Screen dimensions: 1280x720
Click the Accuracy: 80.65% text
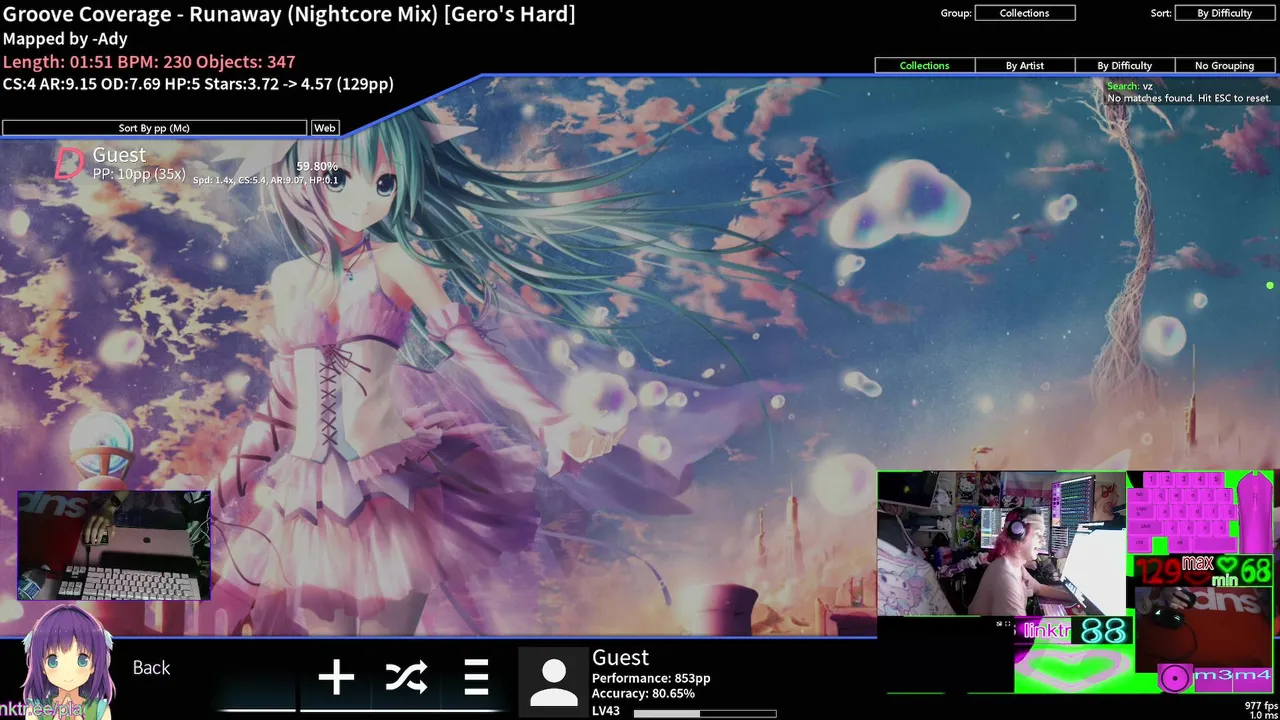643,693
